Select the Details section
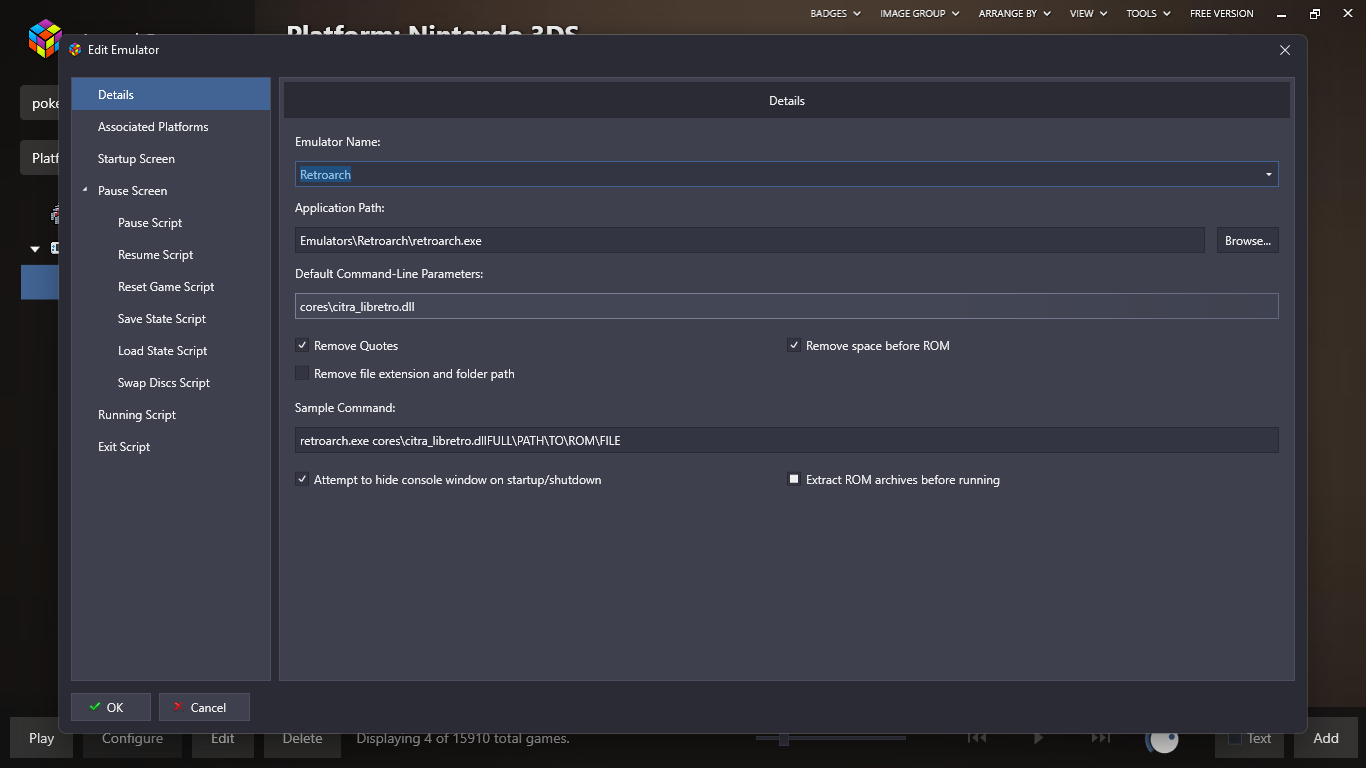The width and height of the screenshot is (1366, 768). pos(171,94)
